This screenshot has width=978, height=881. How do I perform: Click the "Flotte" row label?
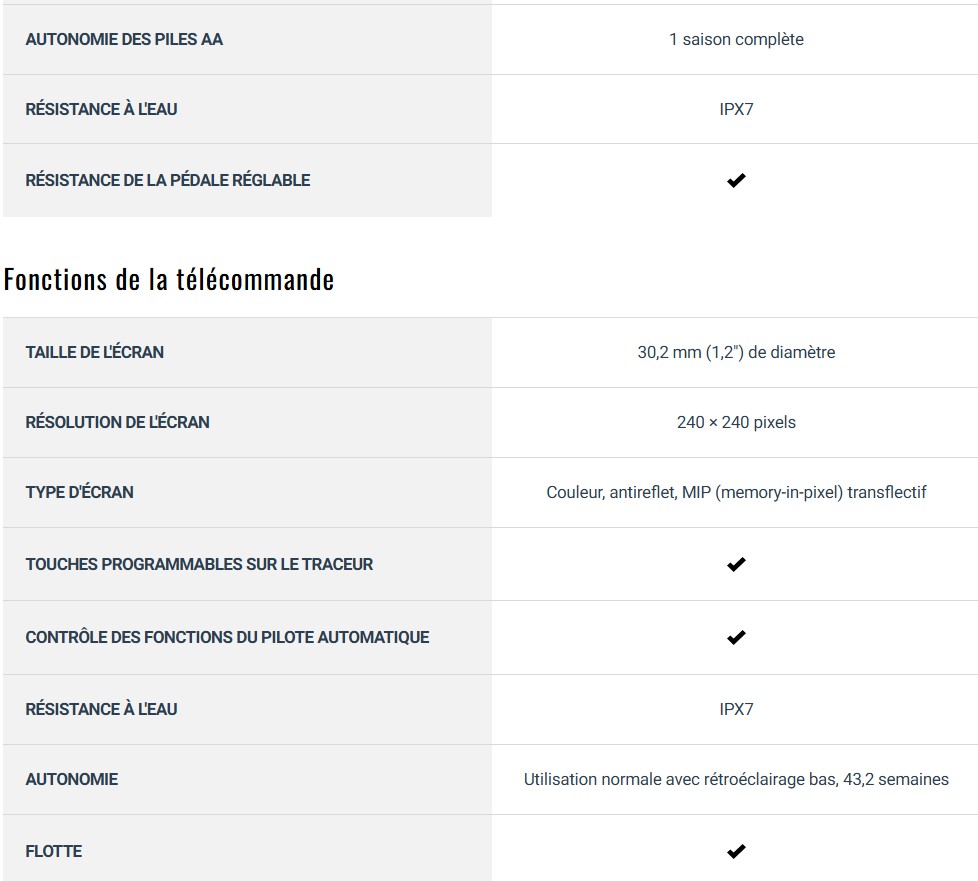tap(54, 851)
